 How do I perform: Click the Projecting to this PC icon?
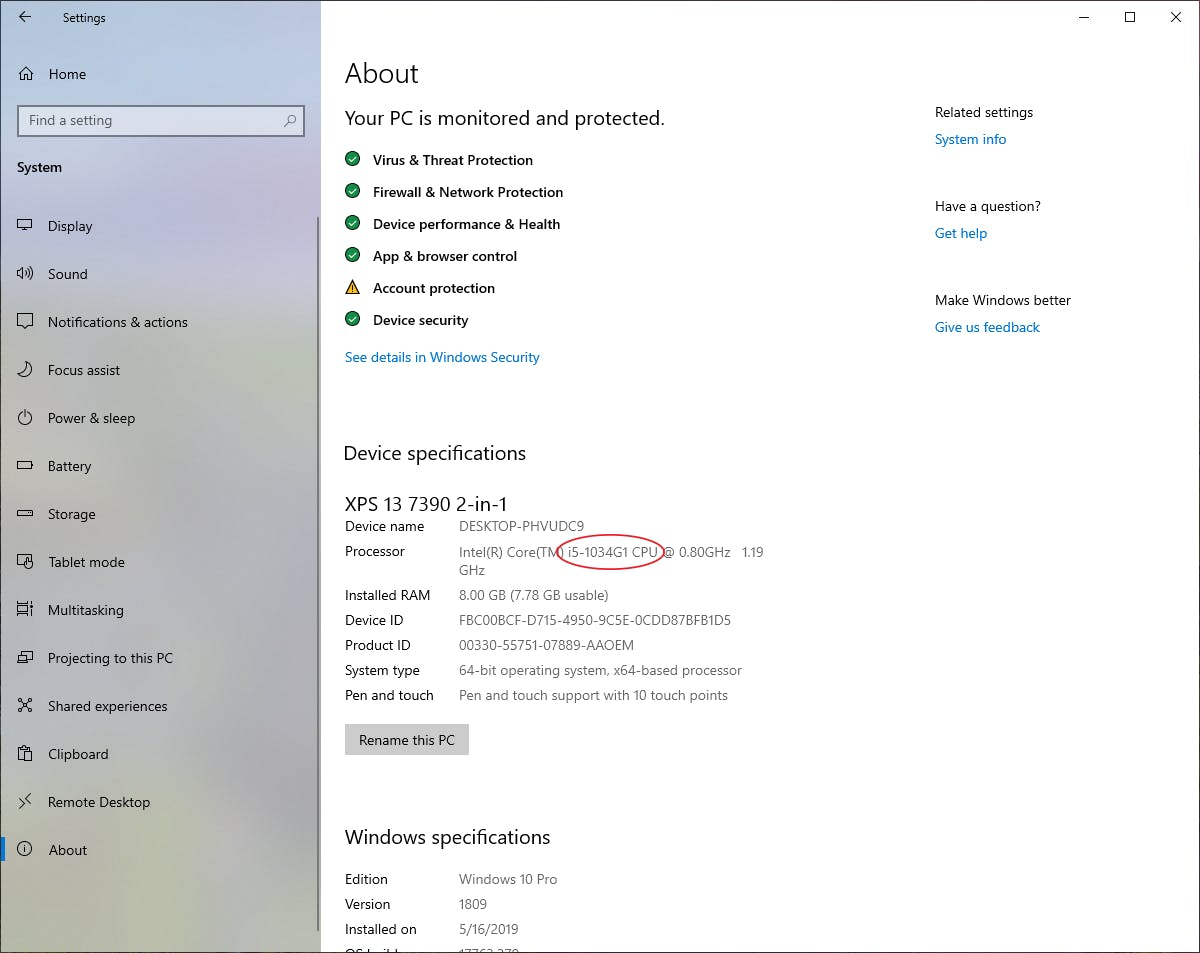click(x=26, y=658)
